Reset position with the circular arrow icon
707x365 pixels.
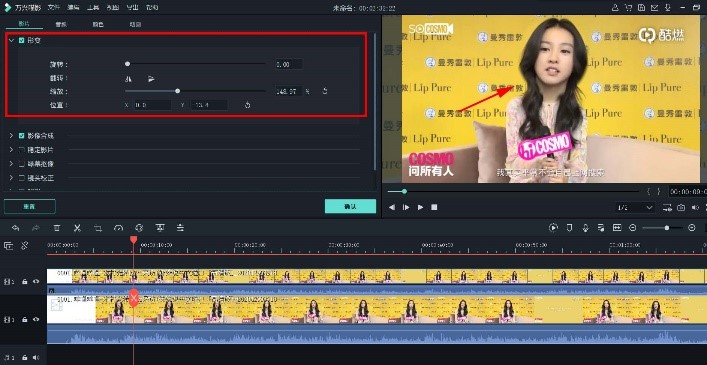click(x=247, y=105)
